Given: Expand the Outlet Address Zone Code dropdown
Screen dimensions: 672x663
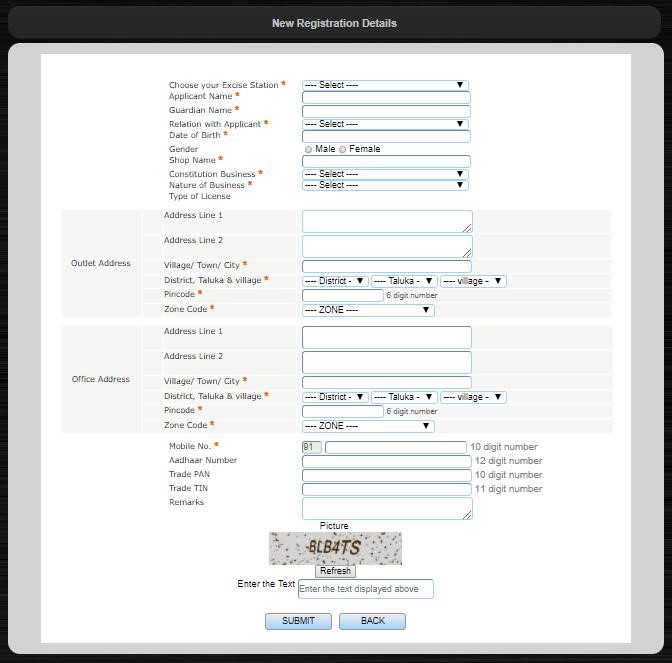Looking at the screenshot, I should pos(368,310).
